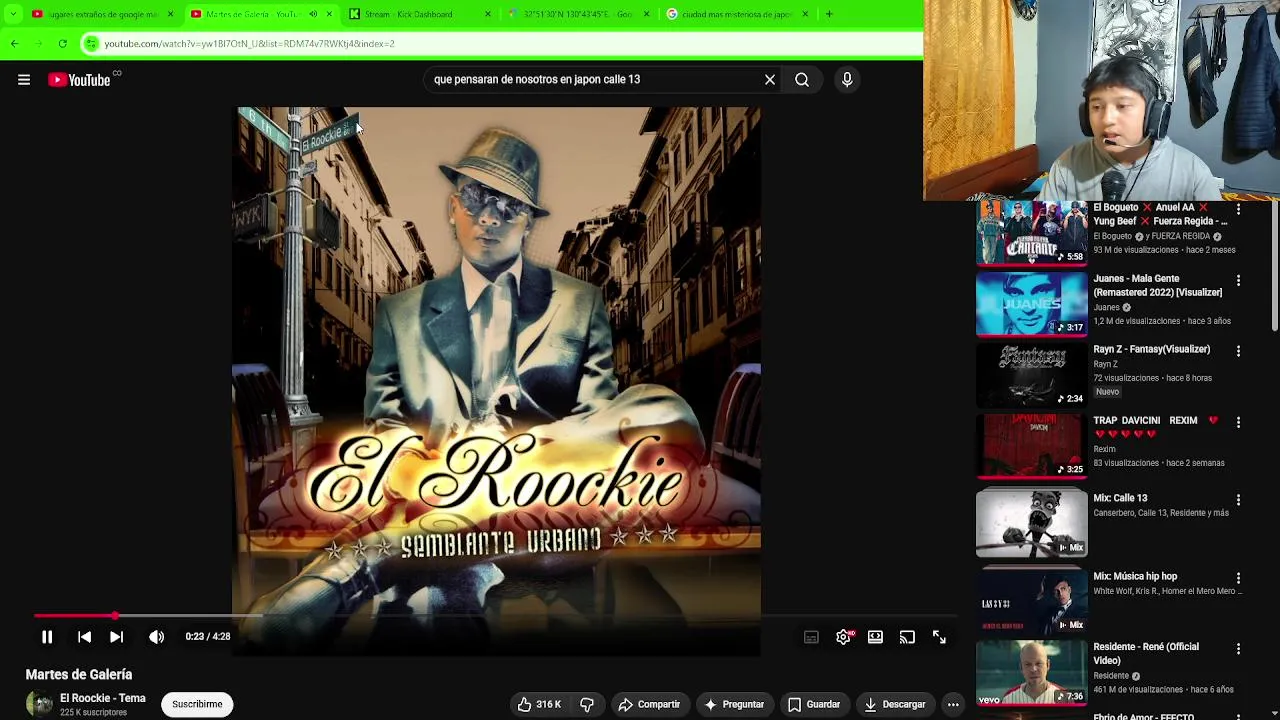The width and height of the screenshot is (1280, 720).
Task: Open TRAP DAVICINI REXIM video thumbnail
Action: [1031, 446]
